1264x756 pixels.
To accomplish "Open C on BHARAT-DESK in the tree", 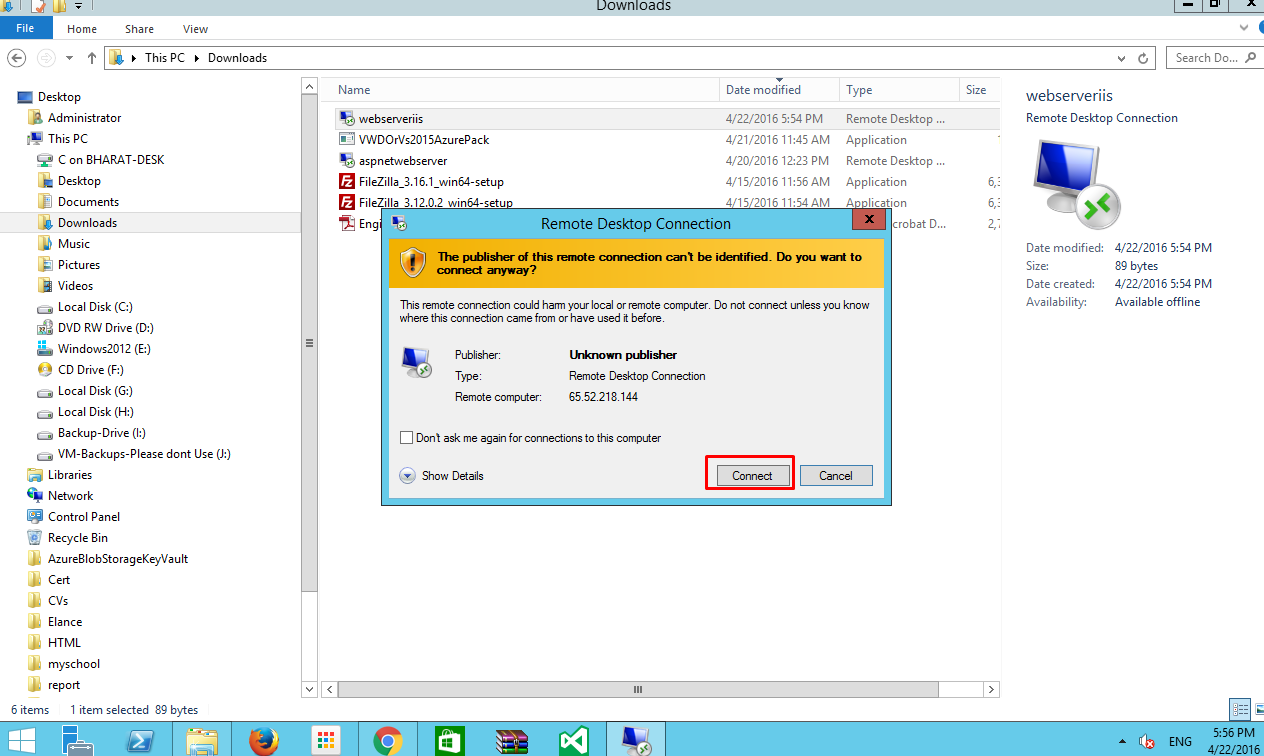I will tap(110, 160).
